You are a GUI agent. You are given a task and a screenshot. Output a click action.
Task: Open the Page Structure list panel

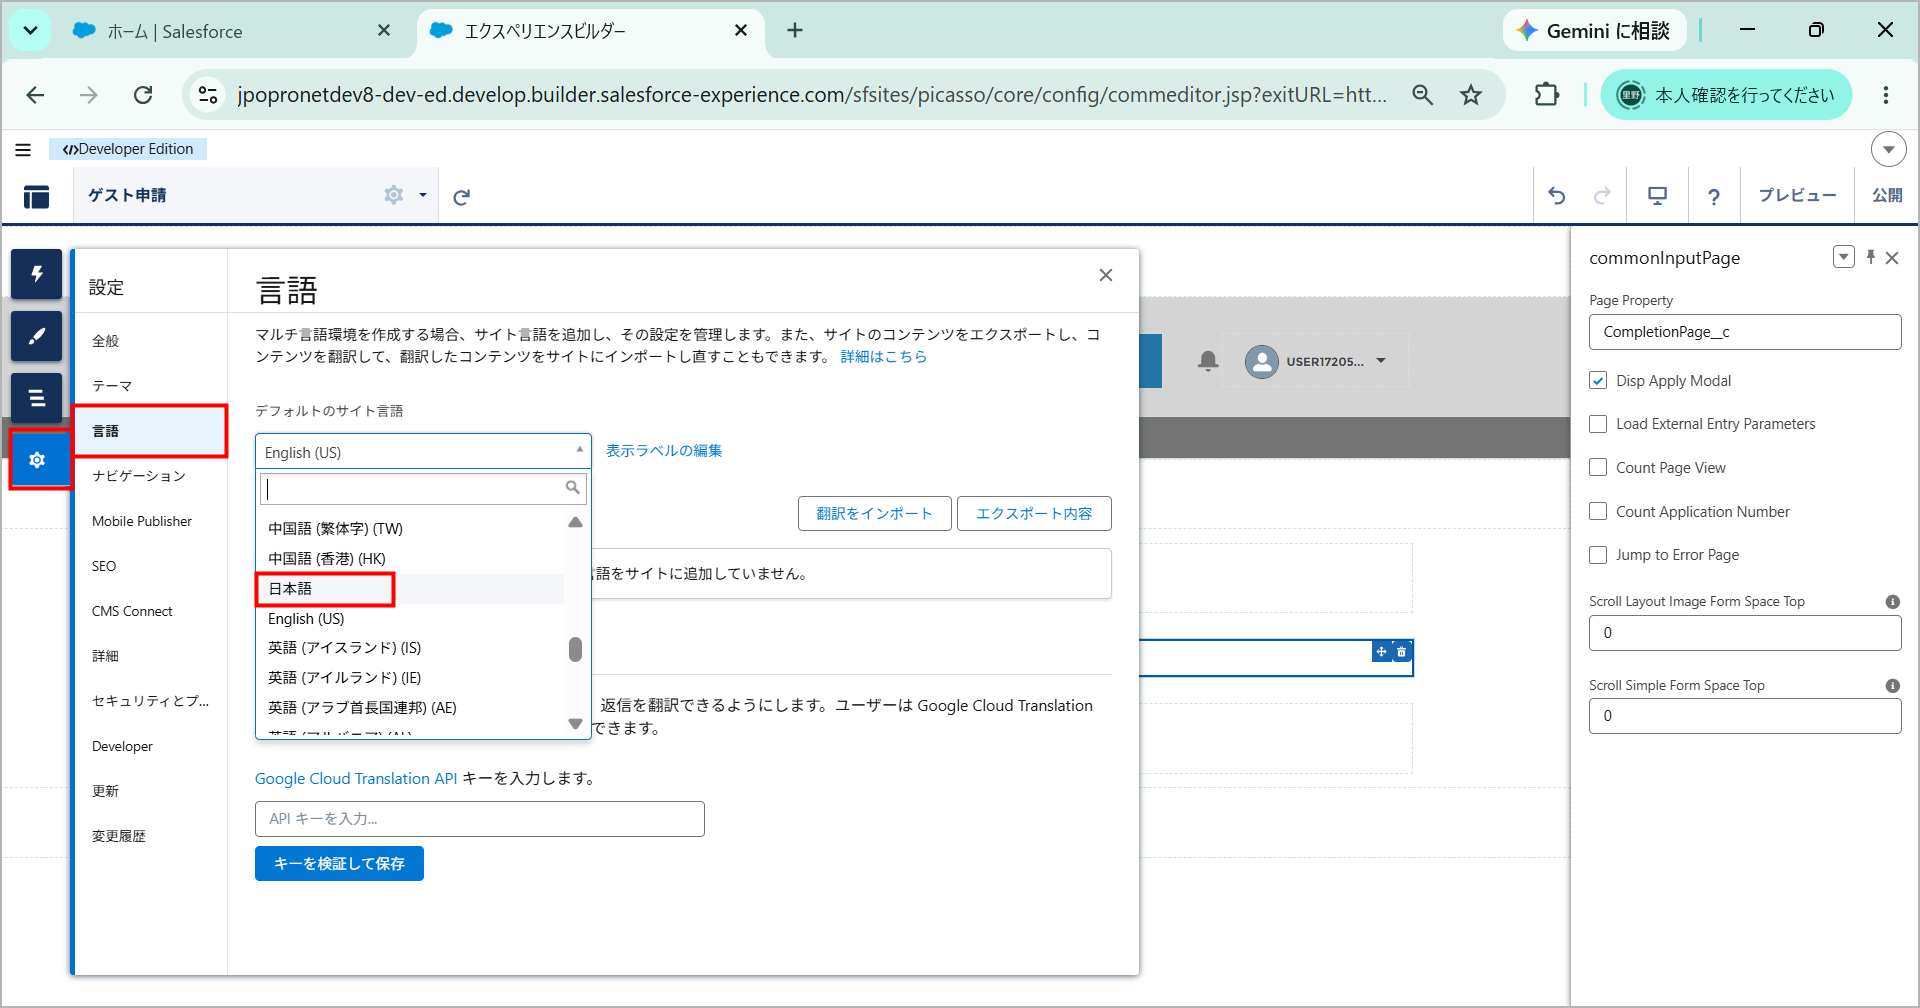point(37,398)
